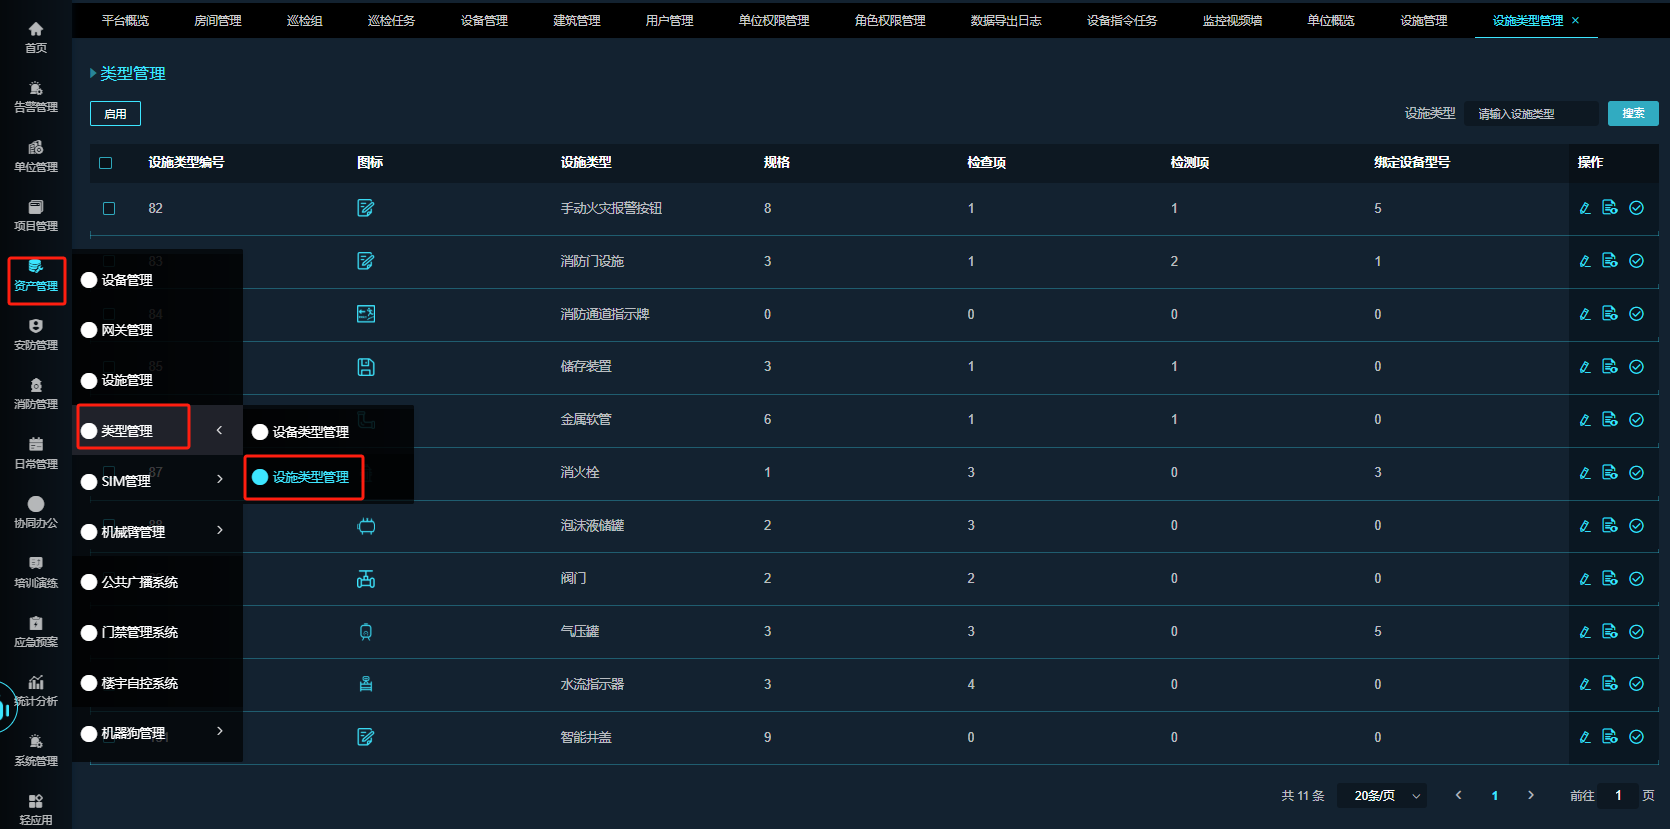Open 轻应用 sidebar icon
Image resolution: width=1670 pixels, height=829 pixels.
(x=36, y=810)
